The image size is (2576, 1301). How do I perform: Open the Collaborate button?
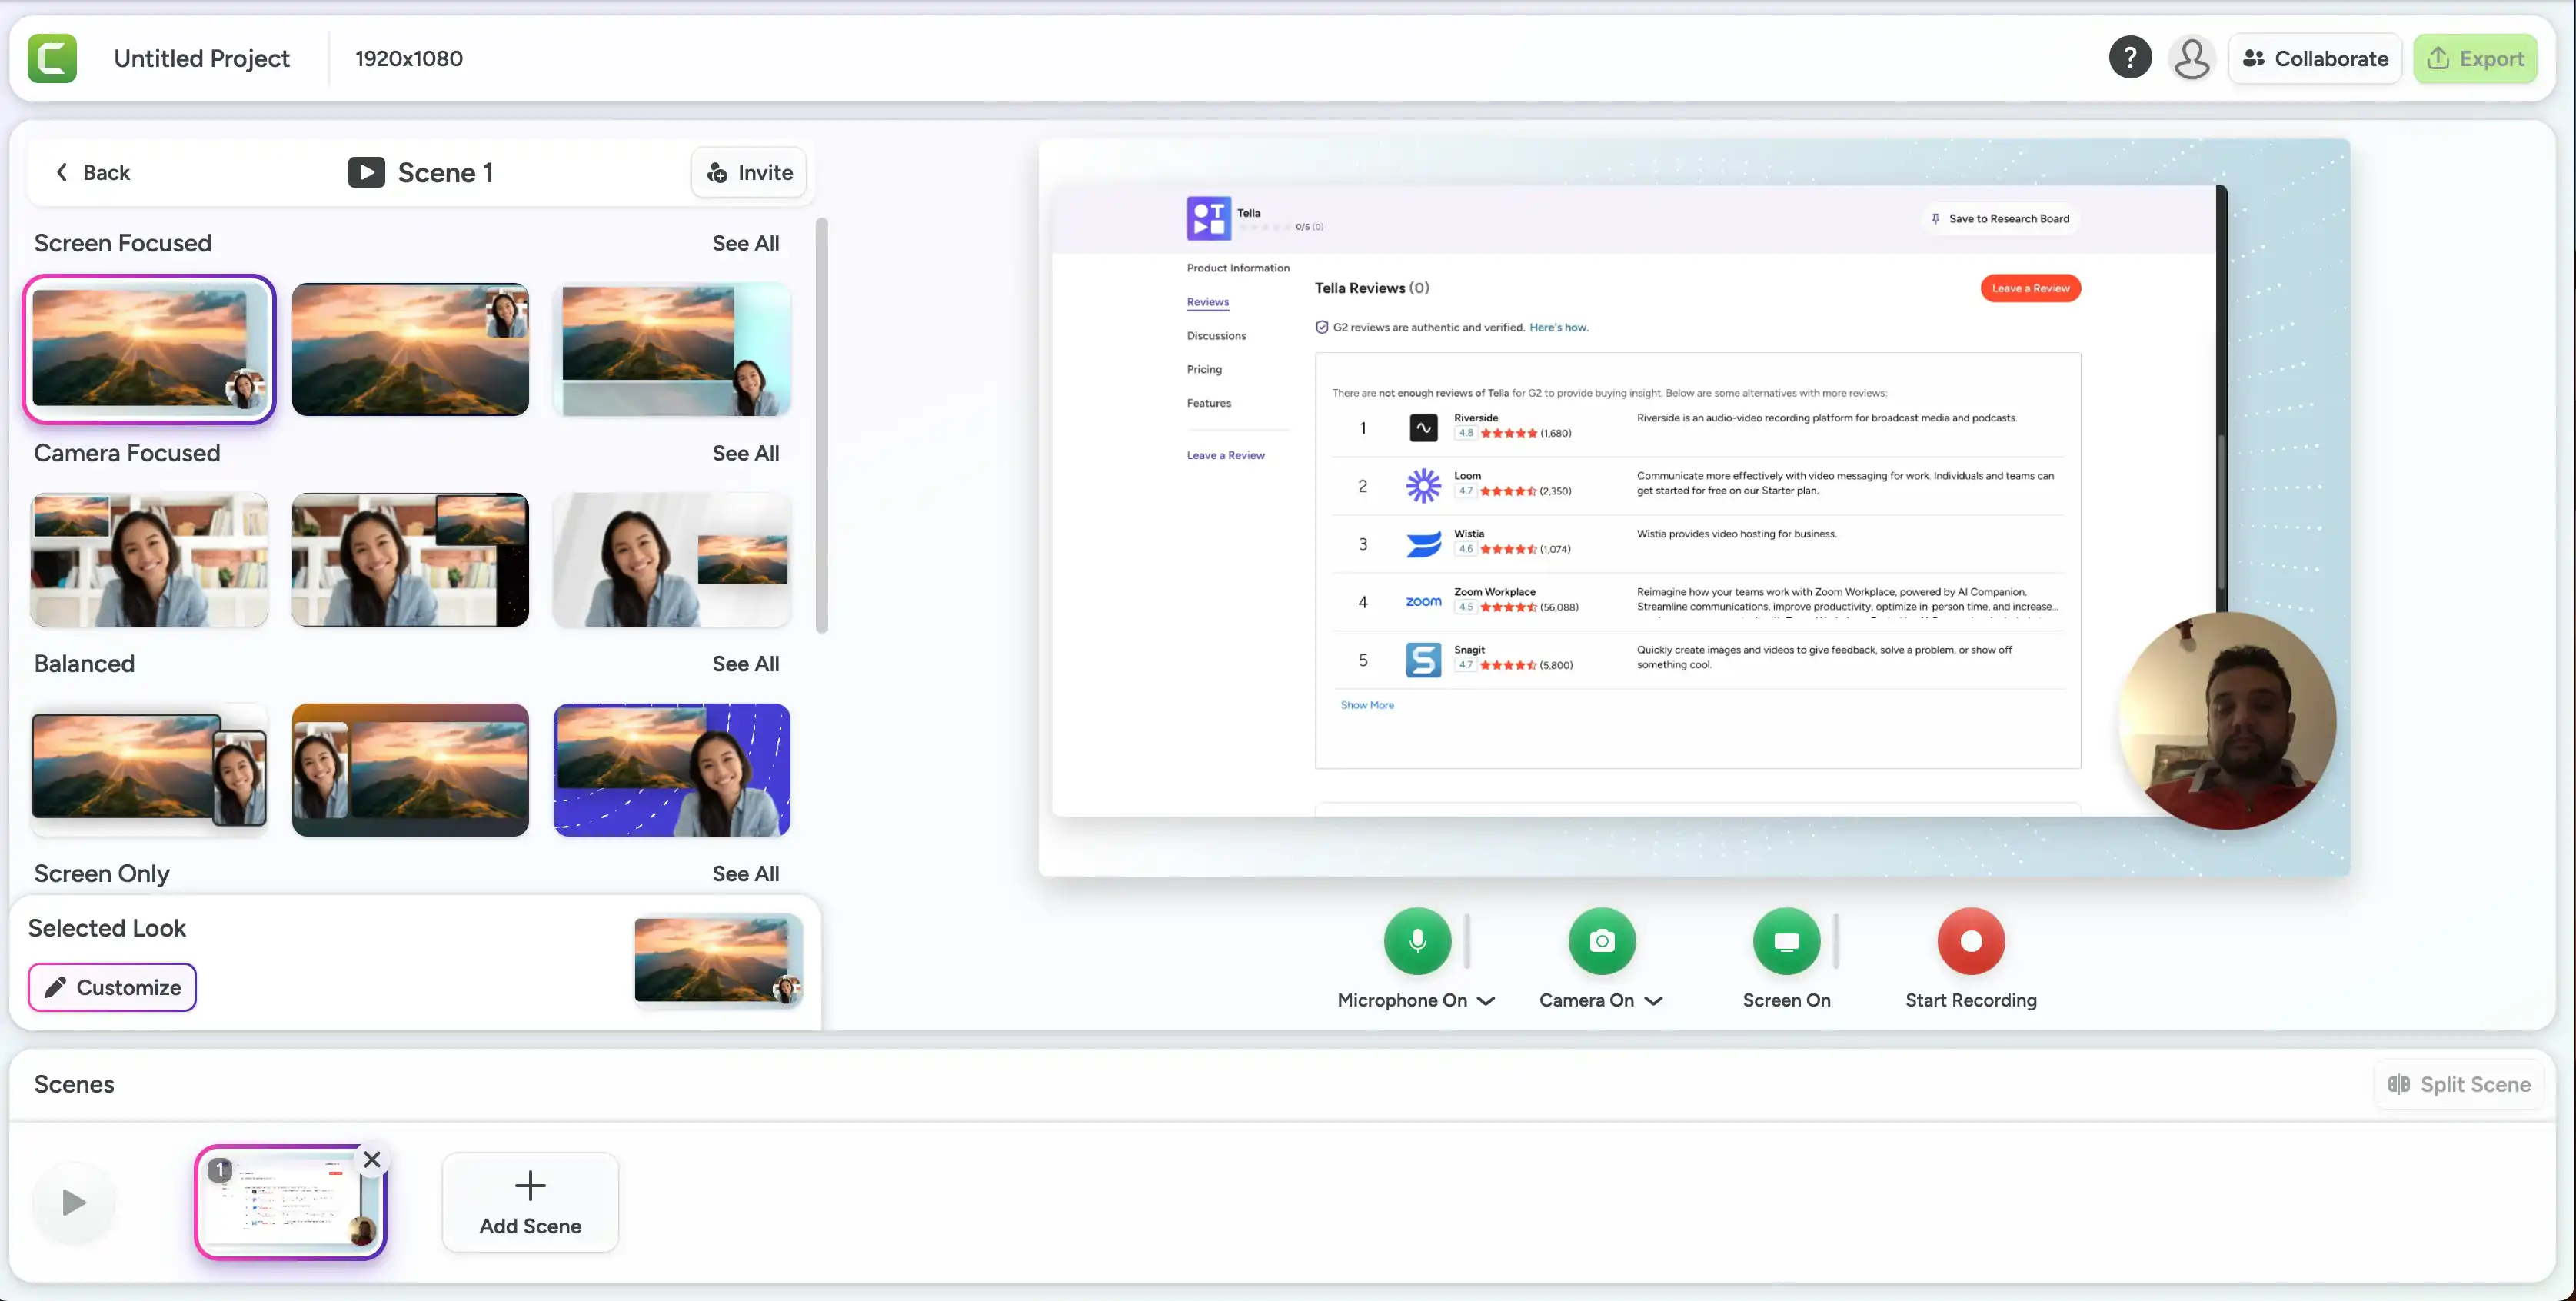coord(2314,58)
